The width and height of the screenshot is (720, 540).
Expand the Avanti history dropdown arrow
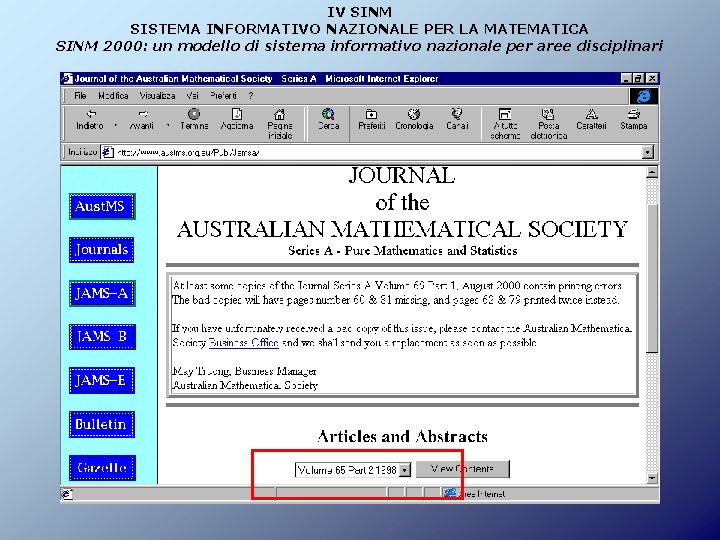[x=168, y=125]
